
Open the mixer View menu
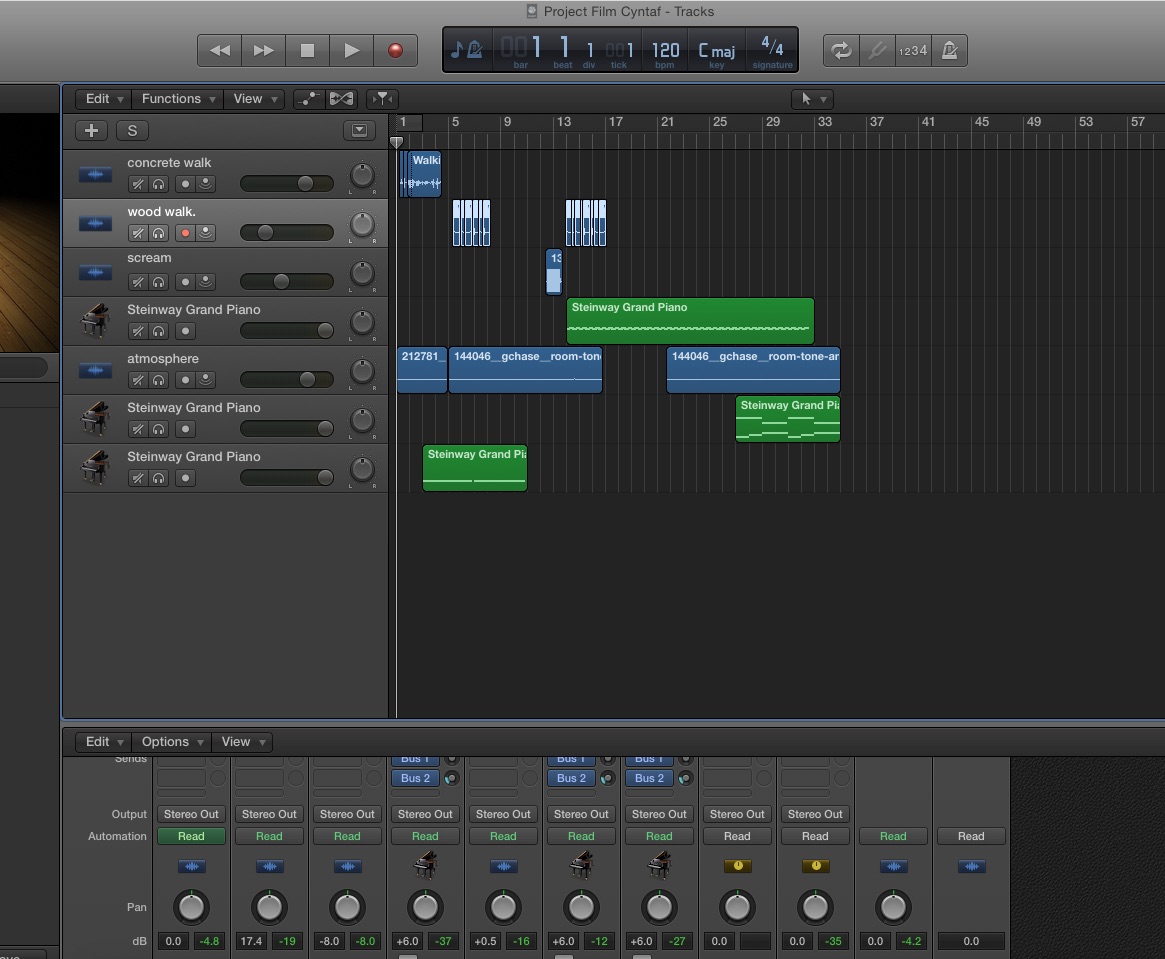point(243,742)
